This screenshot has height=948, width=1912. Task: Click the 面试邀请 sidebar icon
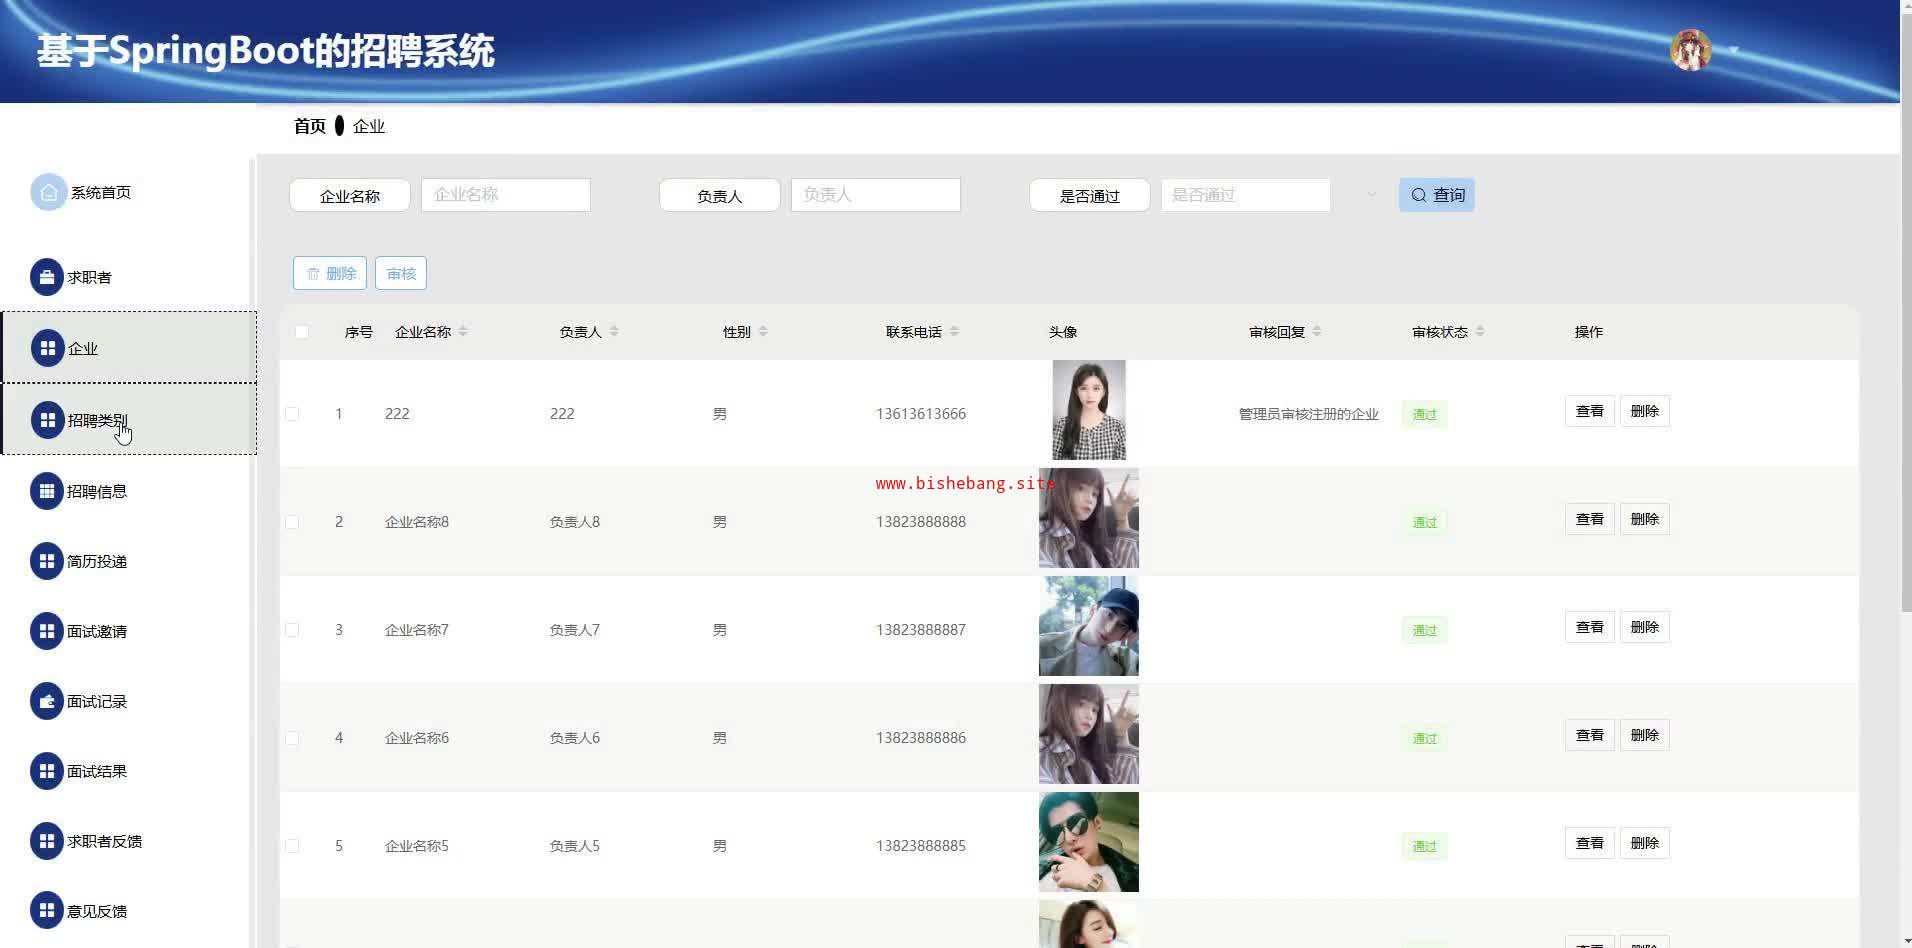[x=47, y=631]
